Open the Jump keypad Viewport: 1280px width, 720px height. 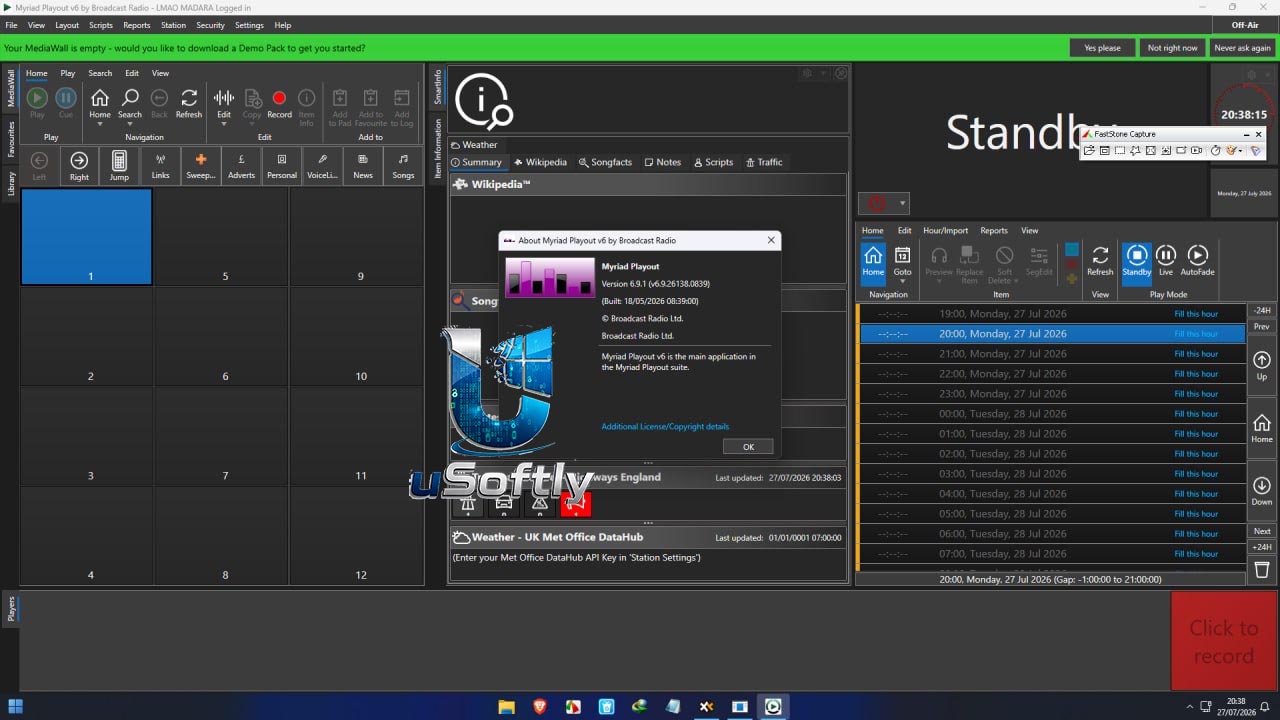coord(119,165)
